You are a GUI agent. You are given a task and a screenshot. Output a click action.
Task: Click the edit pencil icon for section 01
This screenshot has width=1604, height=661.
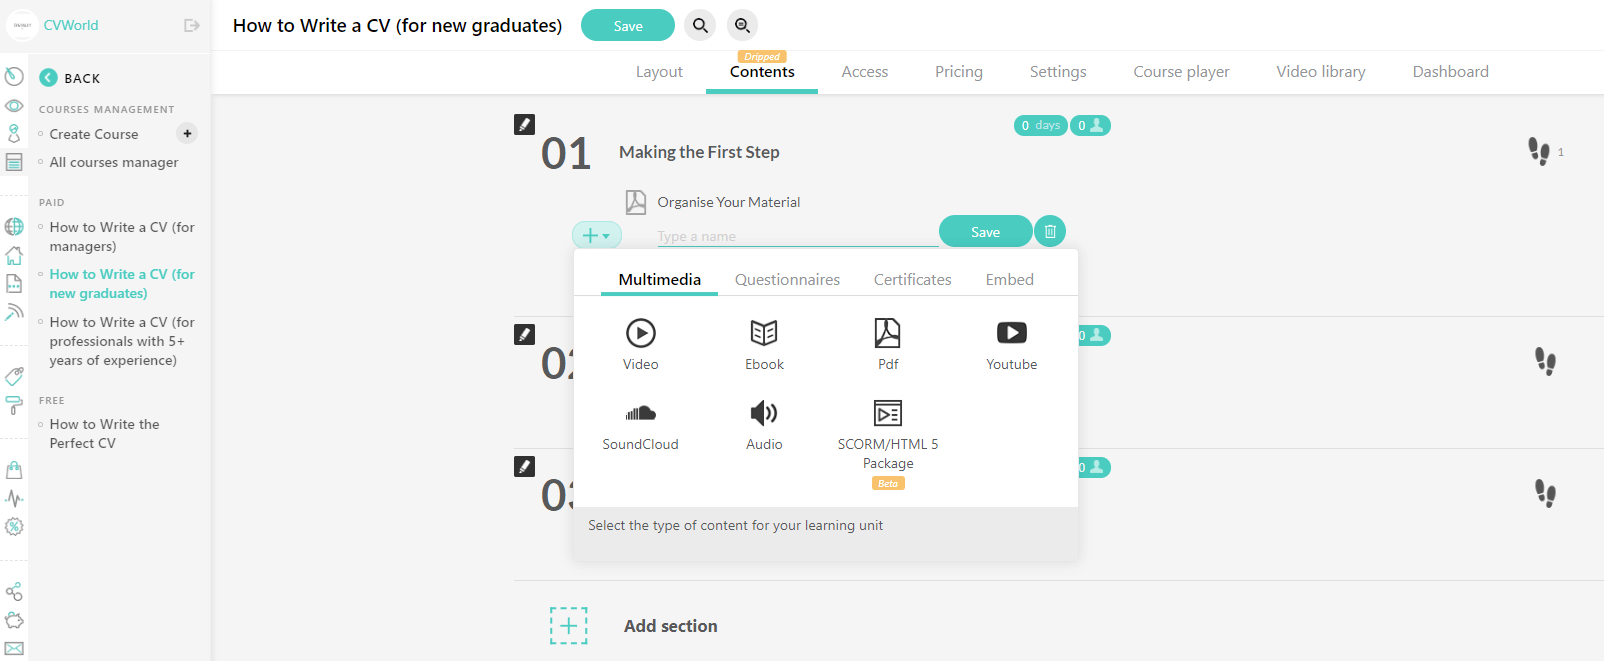click(524, 124)
